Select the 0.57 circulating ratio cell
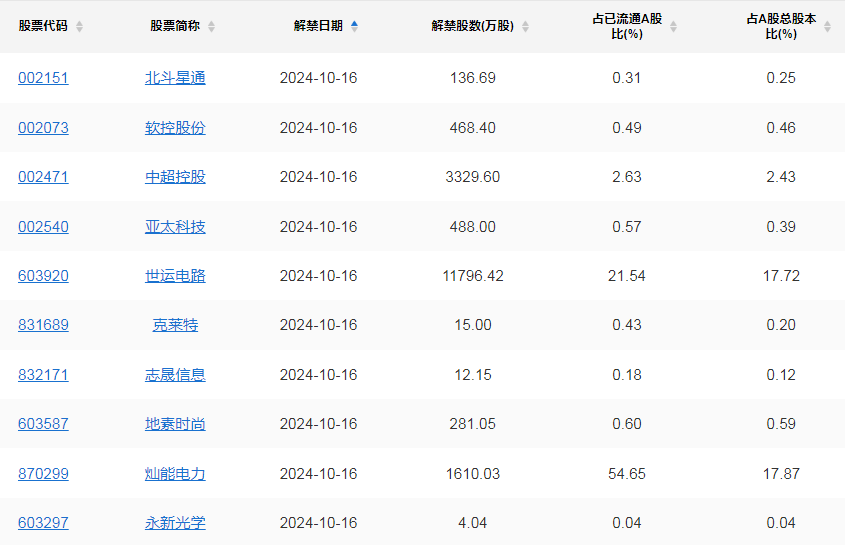Screen dimensions: 845x545 (627, 227)
